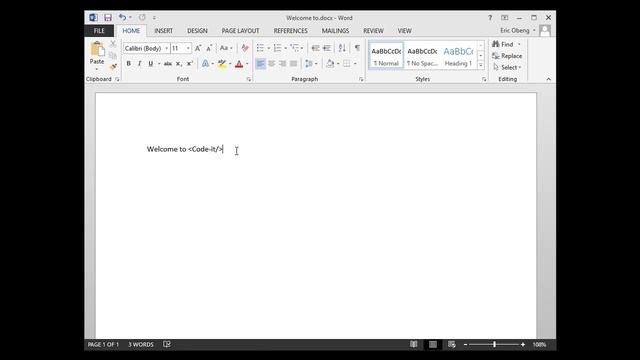Click the Redo icon in Quick Access toolbar
640x360 pixels.
tap(142, 17)
